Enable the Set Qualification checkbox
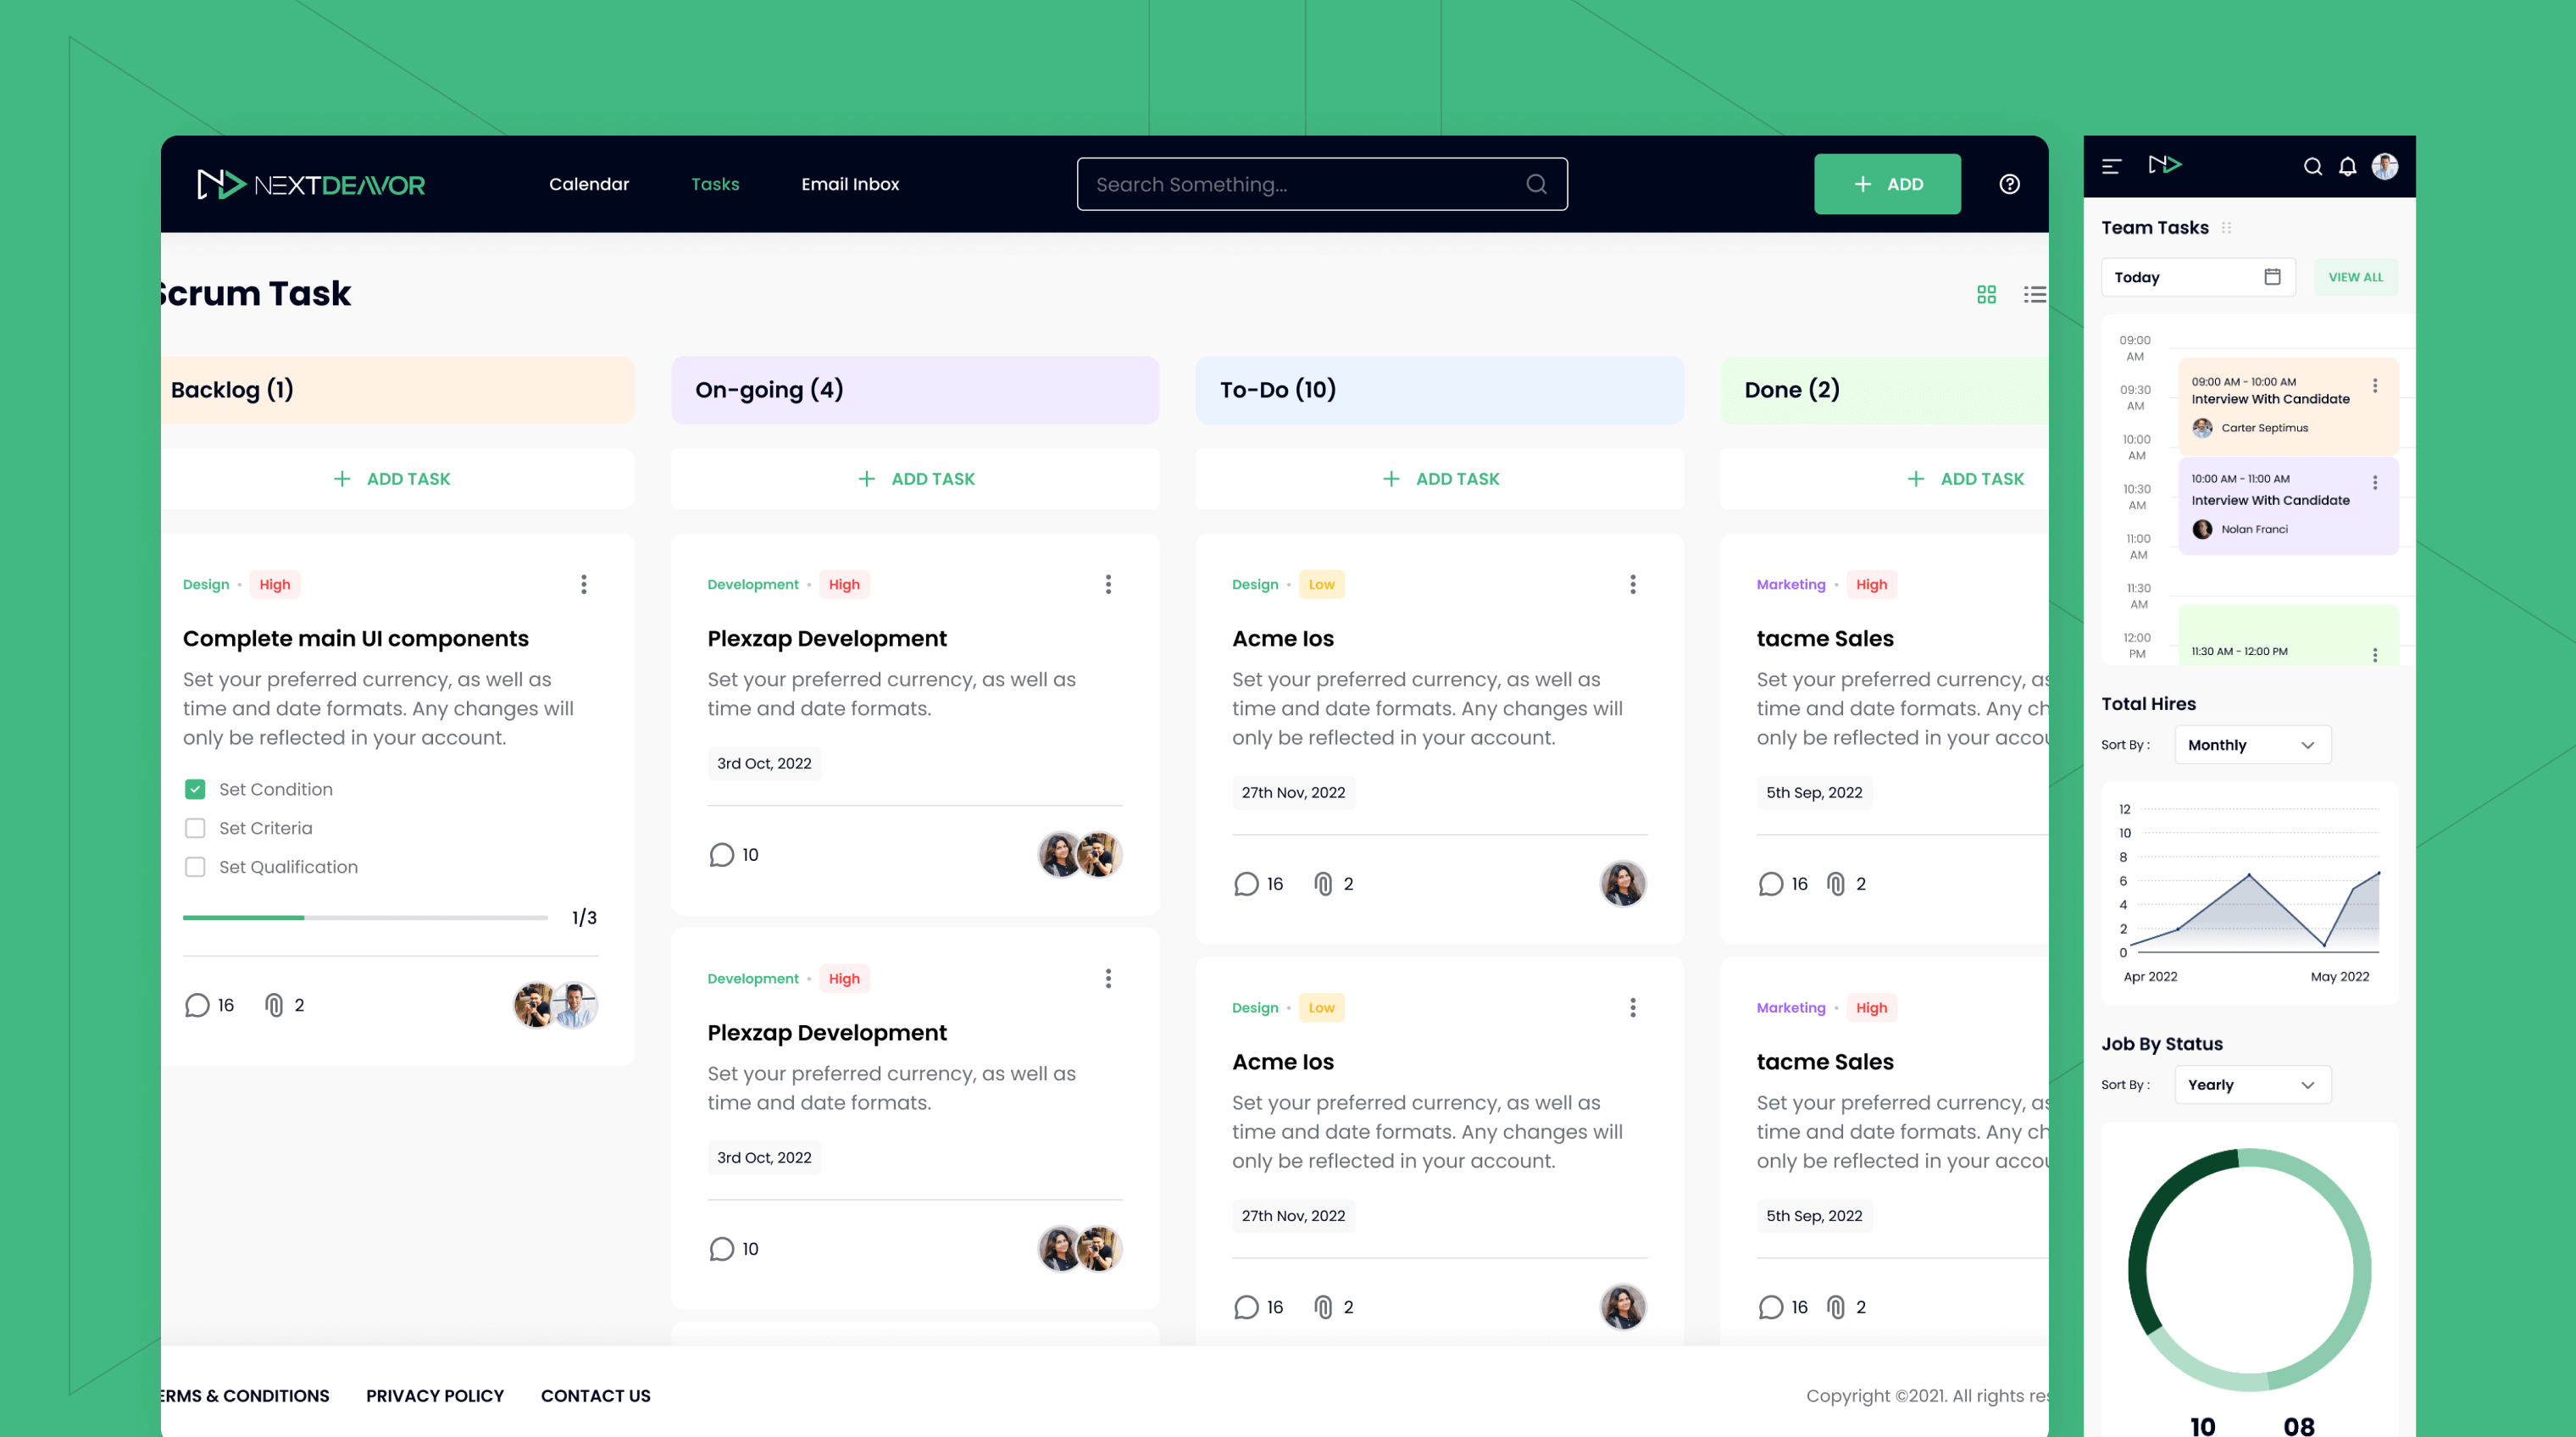The height and width of the screenshot is (1437, 2576). [x=195, y=867]
